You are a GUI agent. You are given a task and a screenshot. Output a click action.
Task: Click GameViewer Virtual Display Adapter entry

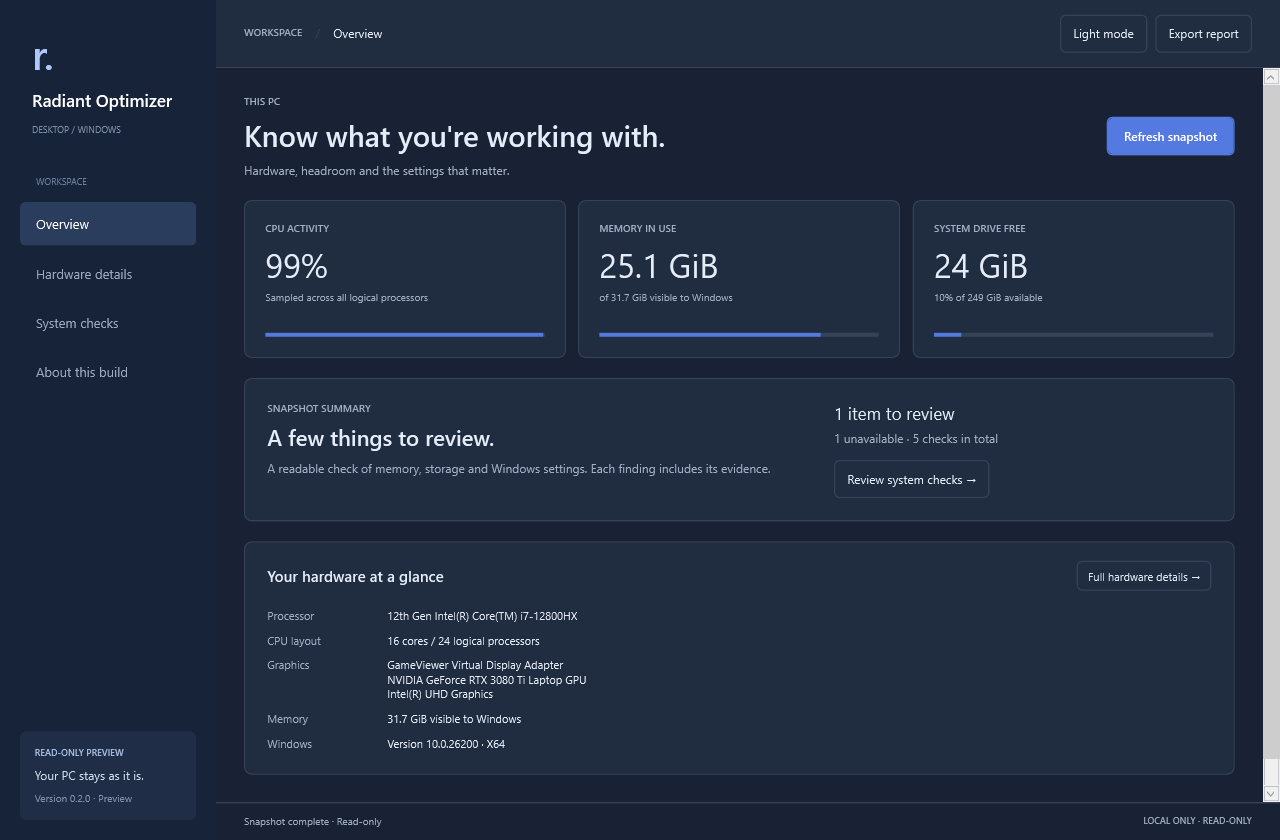click(x=475, y=665)
